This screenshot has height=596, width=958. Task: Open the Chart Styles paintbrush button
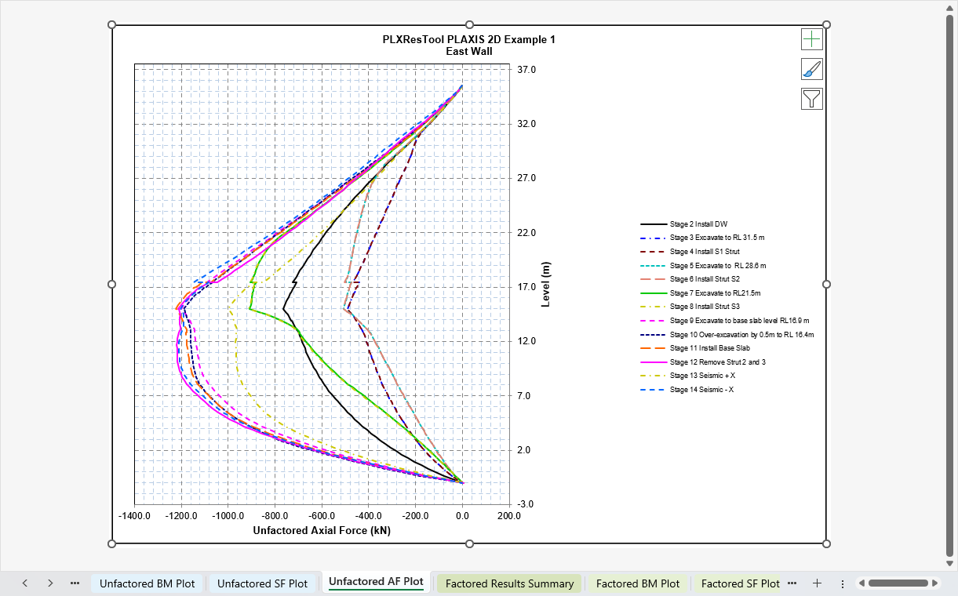811,69
